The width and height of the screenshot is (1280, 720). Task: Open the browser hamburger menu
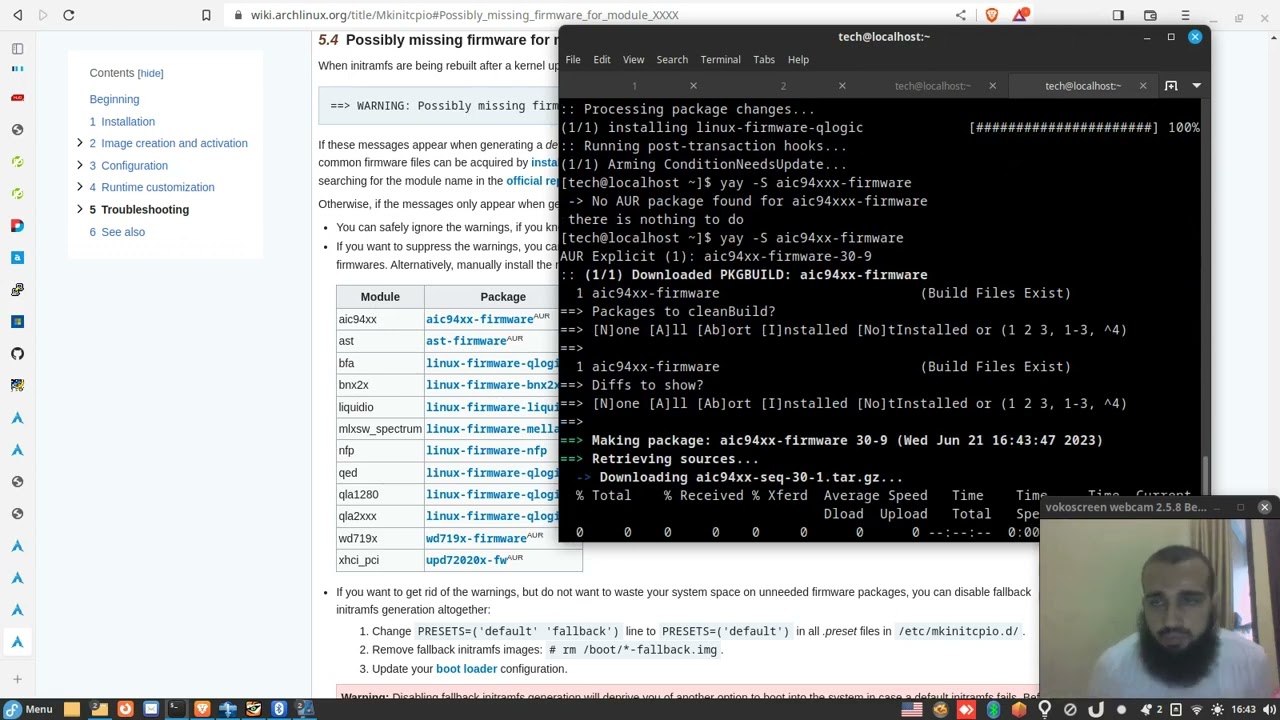click(x=1185, y=15)
